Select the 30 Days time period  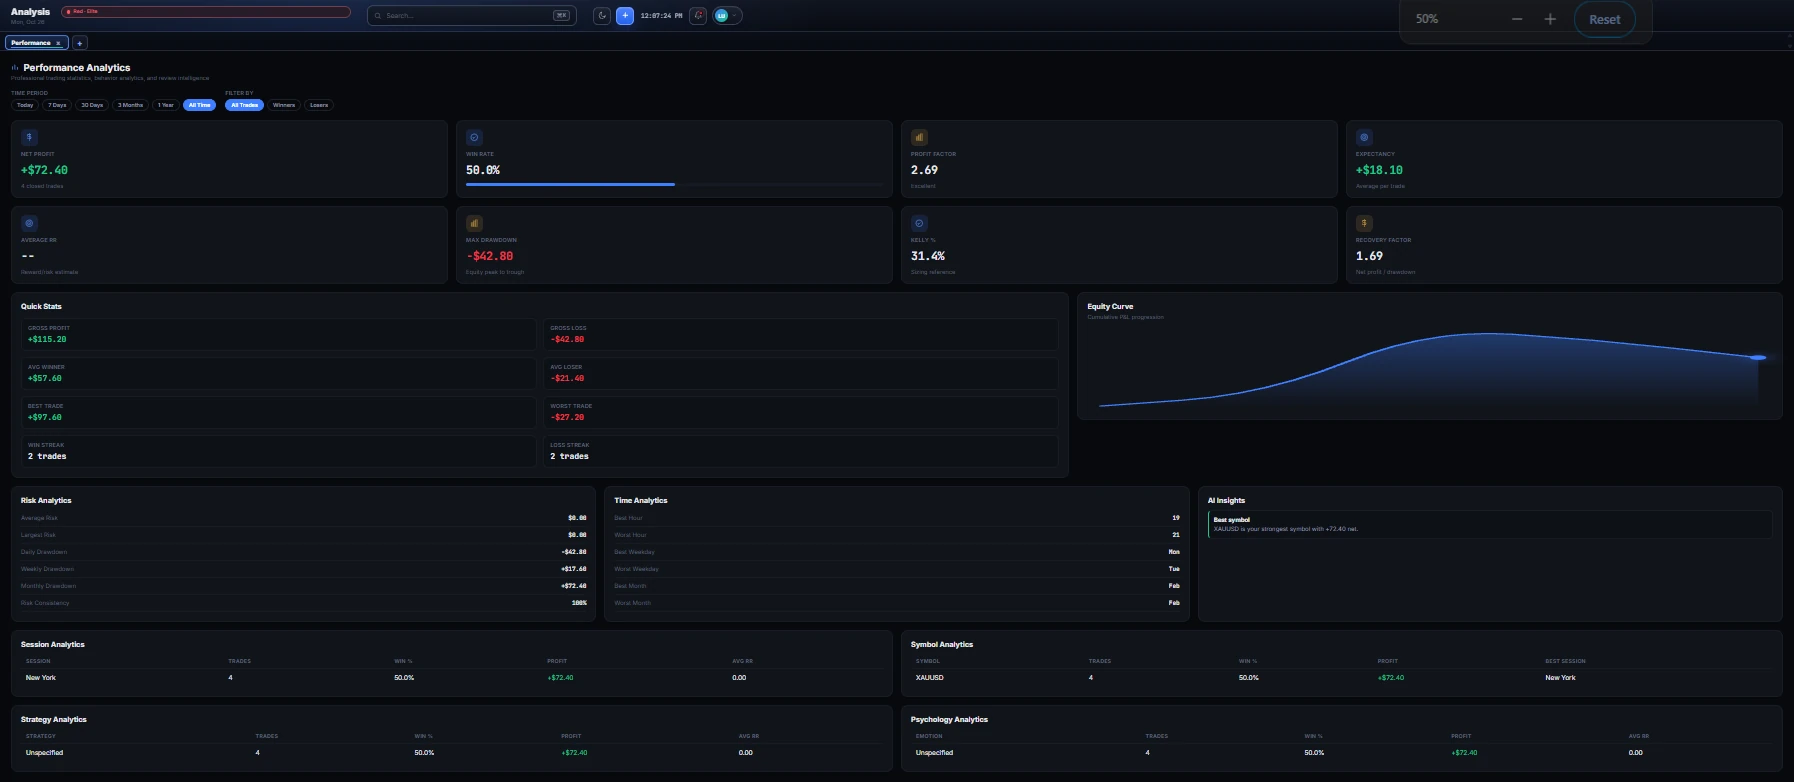click(x=92, y=105)
